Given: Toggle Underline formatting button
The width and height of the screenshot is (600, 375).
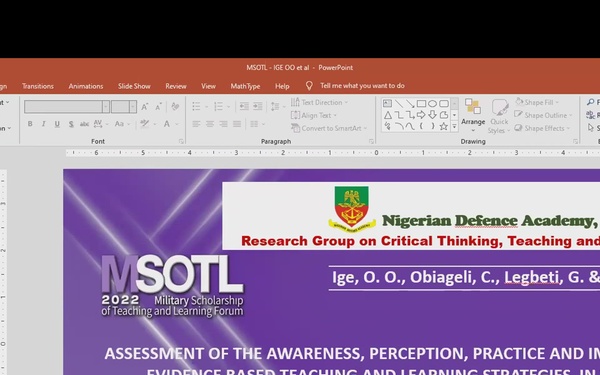Looking at the screenshot, I should (x=57, y=124).
